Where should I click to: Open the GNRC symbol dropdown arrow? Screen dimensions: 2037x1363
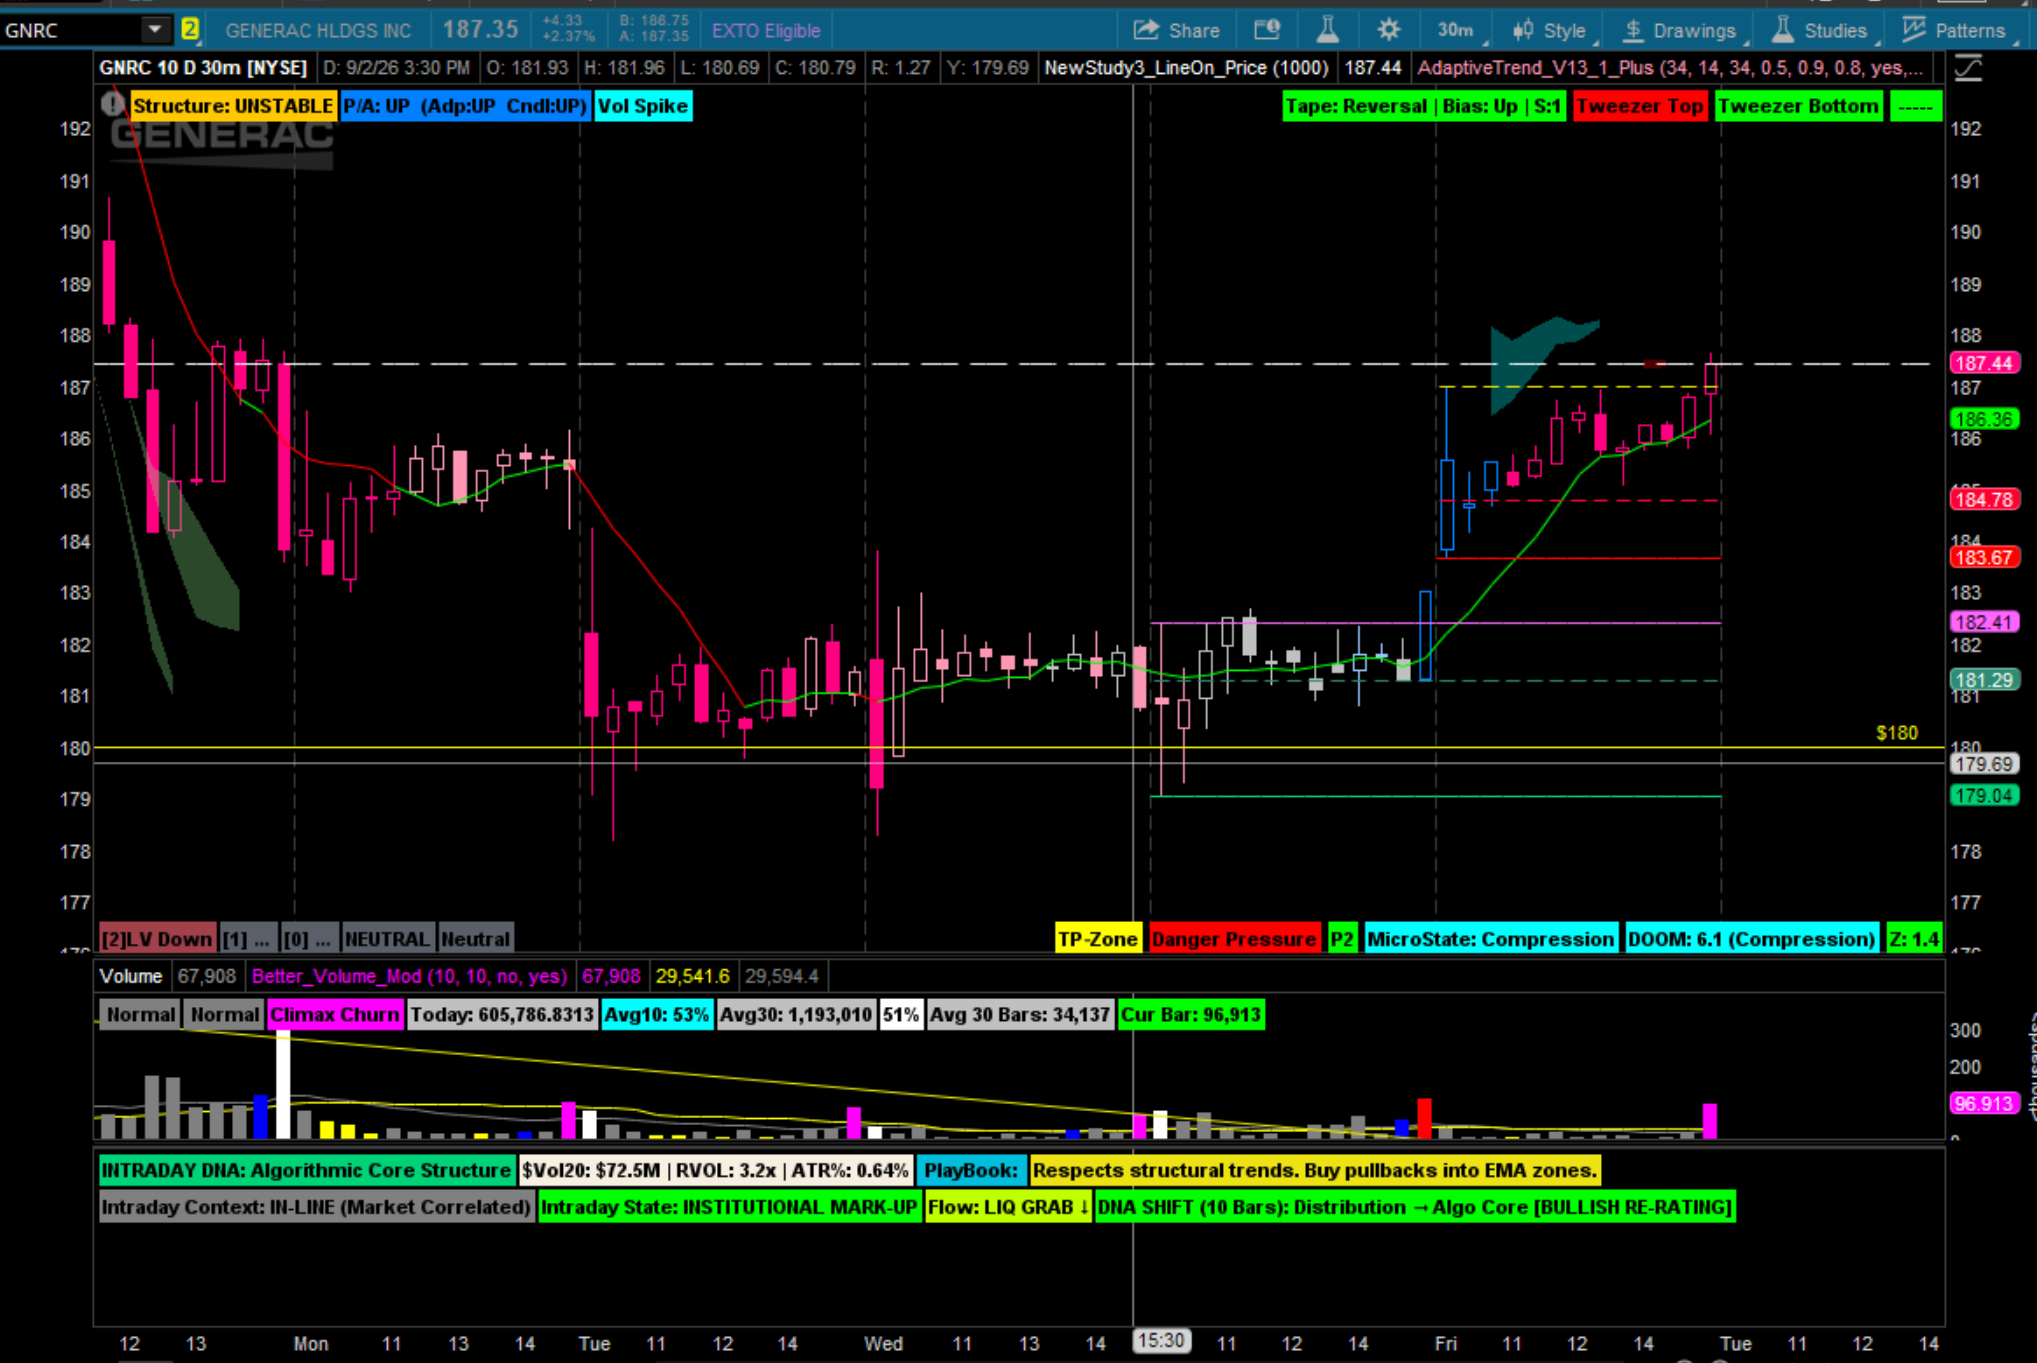(154, 30)
